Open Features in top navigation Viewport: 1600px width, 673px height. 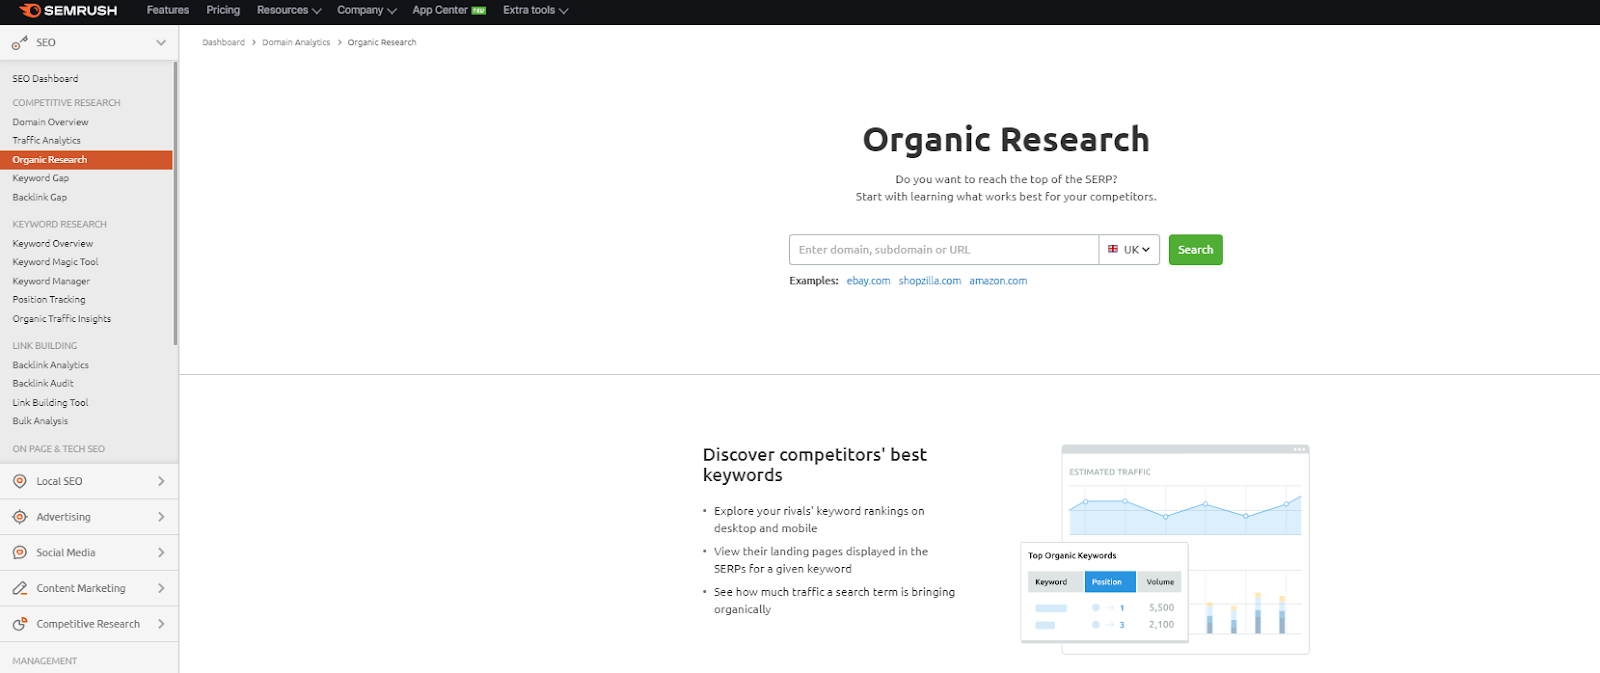click(168, 11)
